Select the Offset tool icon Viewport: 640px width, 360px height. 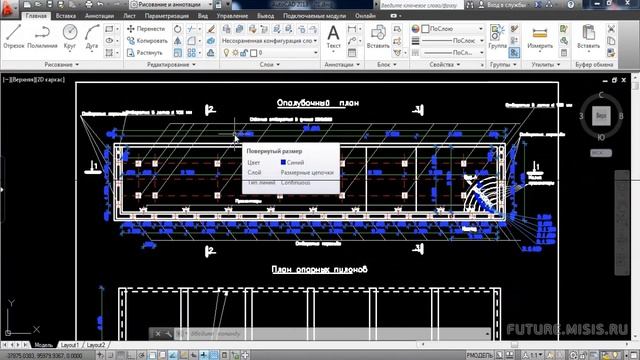[x=211, y=53]
